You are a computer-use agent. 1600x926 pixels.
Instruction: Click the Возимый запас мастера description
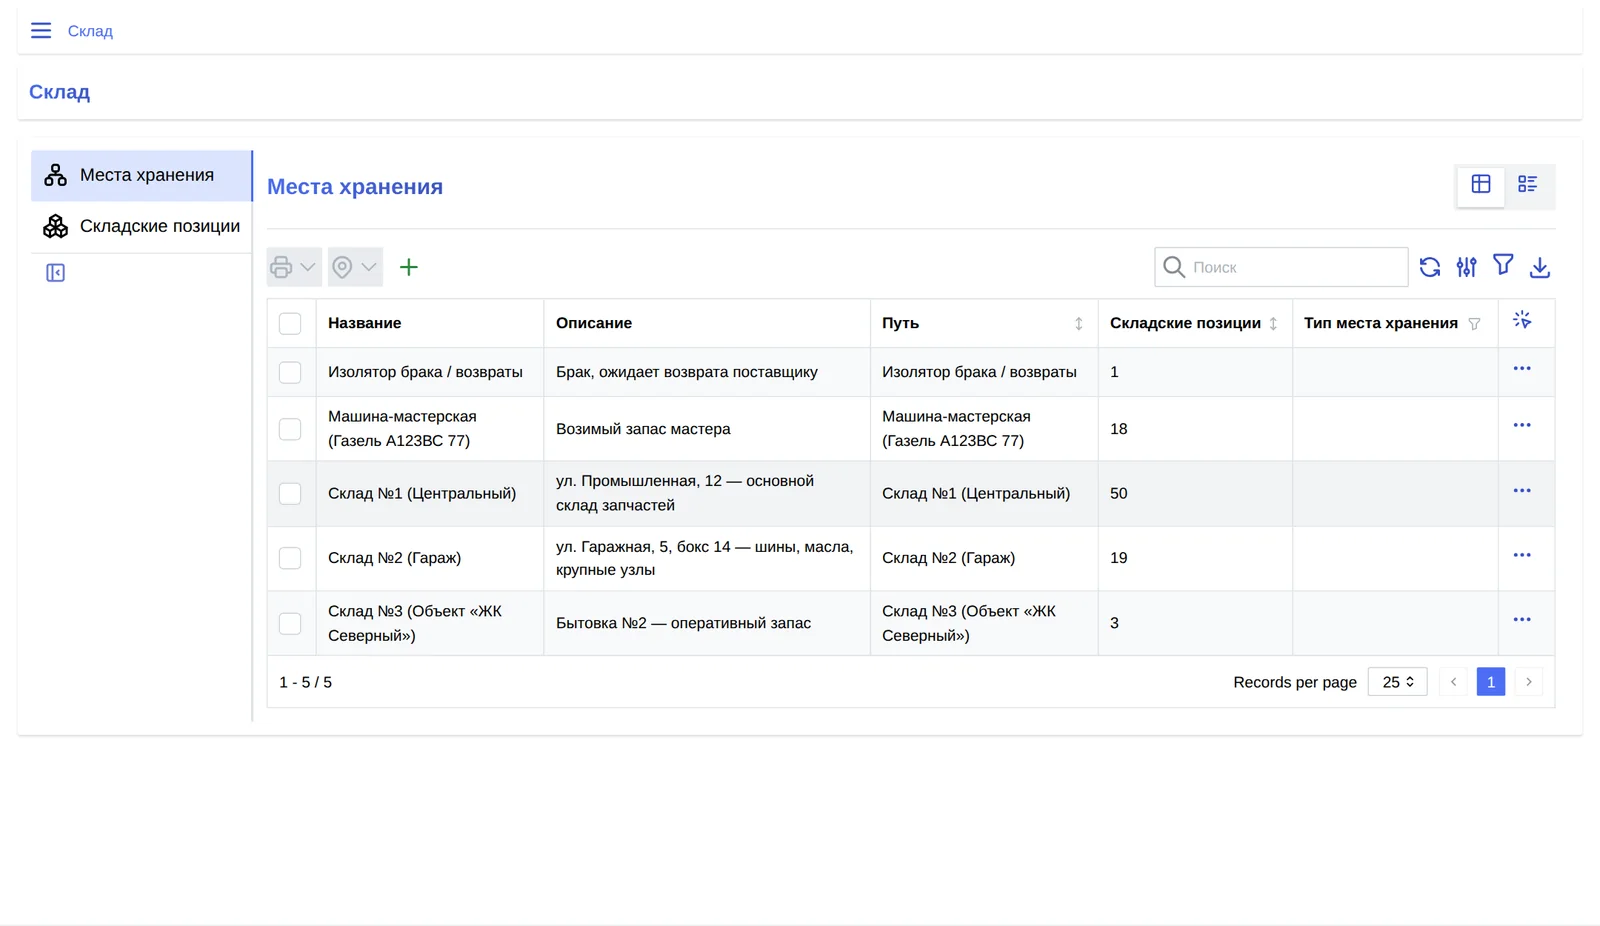point(643,429)
